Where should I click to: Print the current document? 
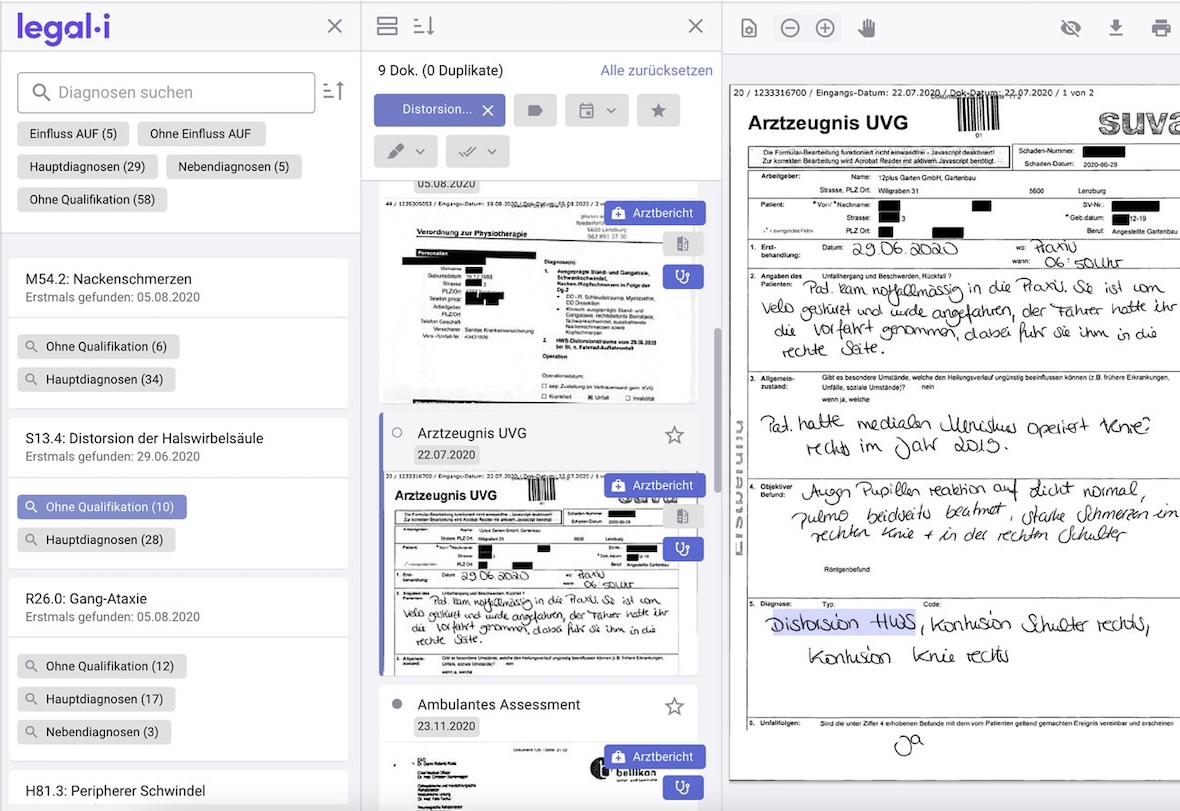point(1160,29)
